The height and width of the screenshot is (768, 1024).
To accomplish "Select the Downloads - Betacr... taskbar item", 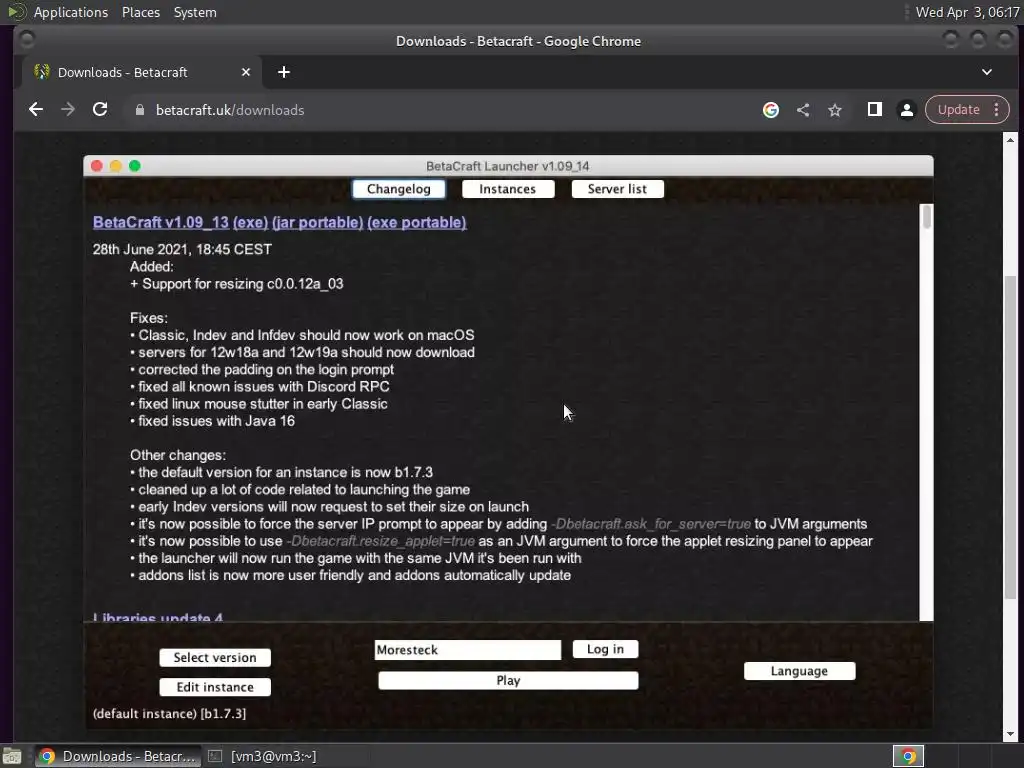I will (118, 756).
